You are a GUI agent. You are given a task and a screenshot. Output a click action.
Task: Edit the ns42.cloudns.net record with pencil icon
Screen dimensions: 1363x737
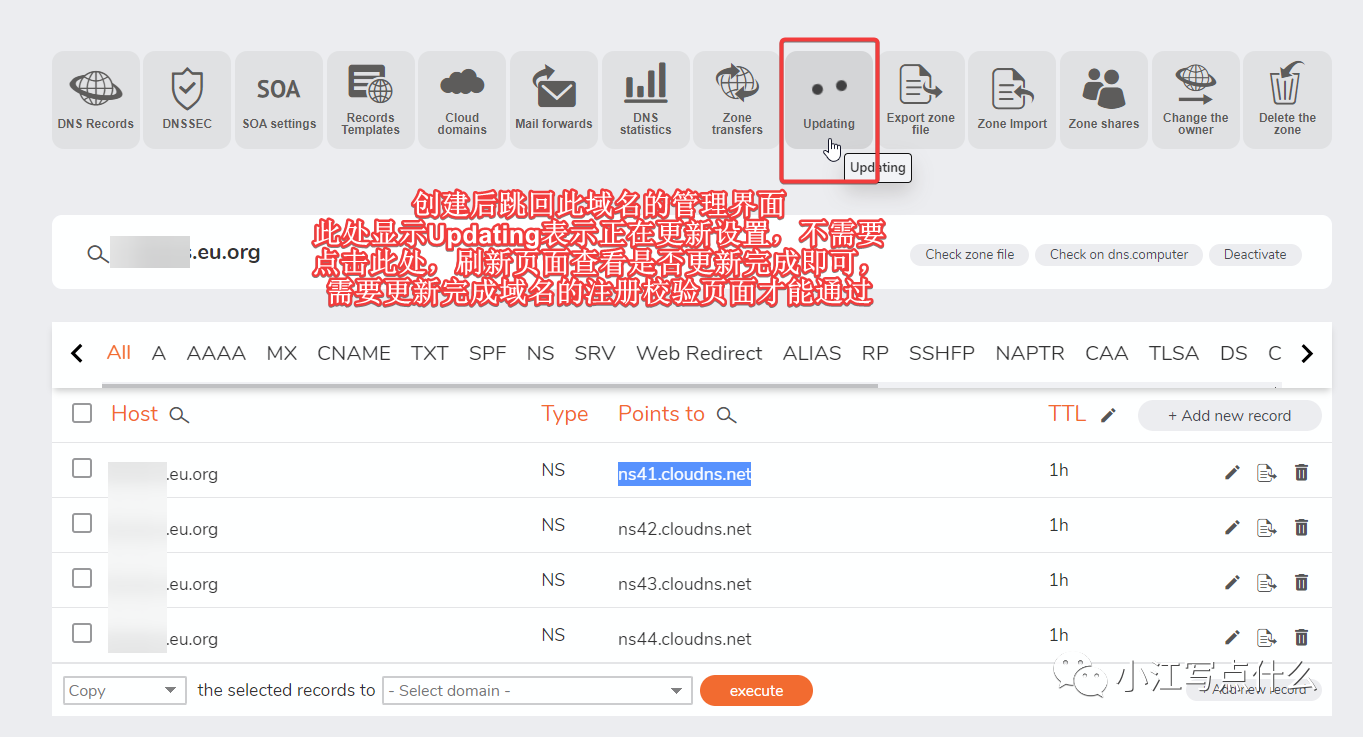(1232, 527)
